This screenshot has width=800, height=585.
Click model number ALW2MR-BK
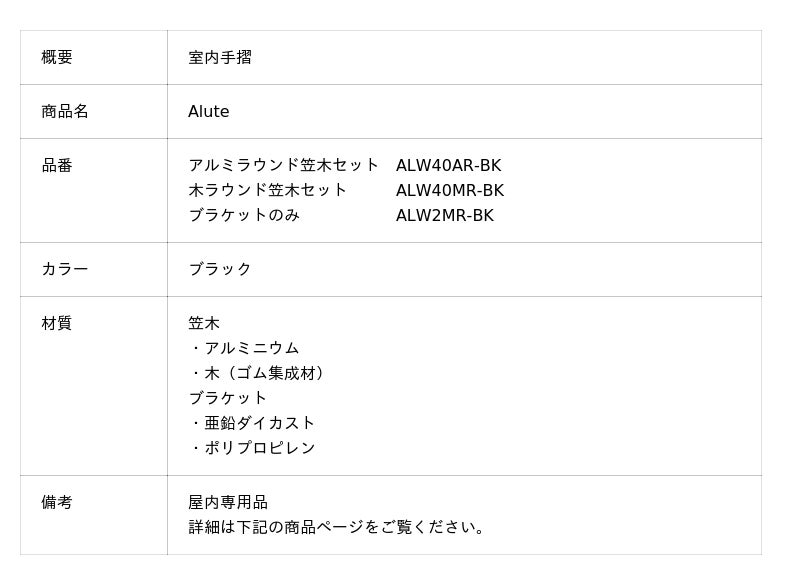pyautogui.click(x=444, y=215)
